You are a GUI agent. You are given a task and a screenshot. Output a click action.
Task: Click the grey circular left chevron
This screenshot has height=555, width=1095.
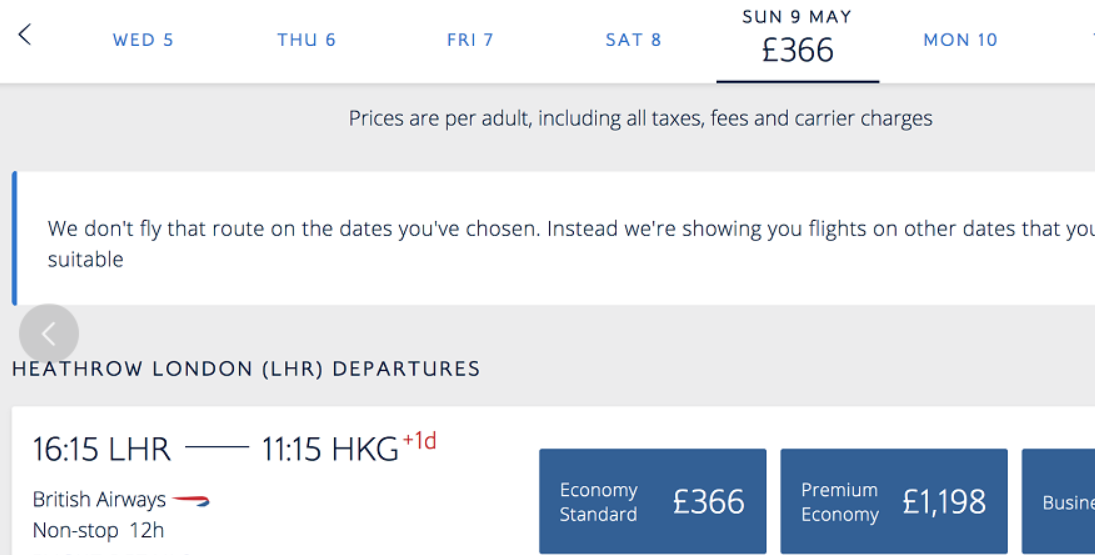[49, 334]
